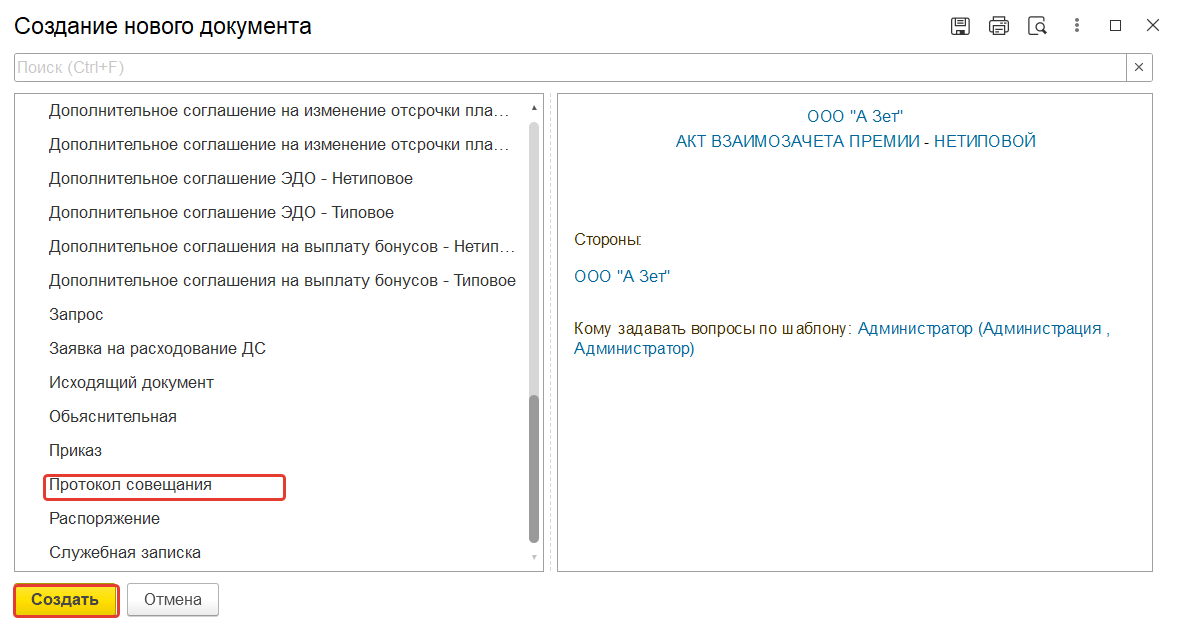Click the АКТ ВЗАИМОЗАЧЕТА ПРЕМИИ - НЕТИПОВОЙ link
The image size is (1177, 632).
[x=855, y=141]
